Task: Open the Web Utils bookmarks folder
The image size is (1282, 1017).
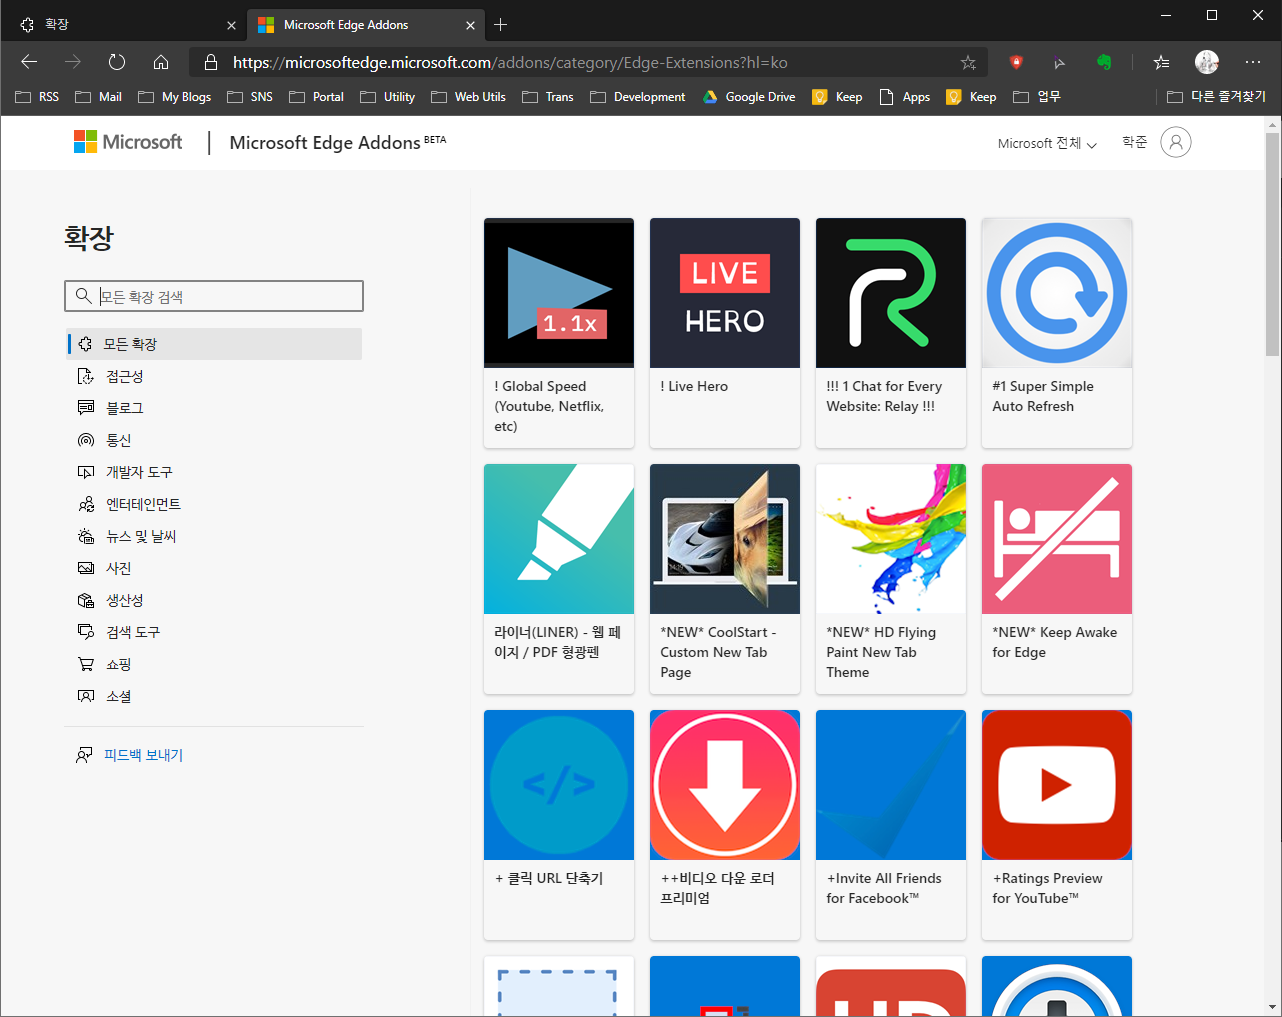Action: (x=469, y=97)
